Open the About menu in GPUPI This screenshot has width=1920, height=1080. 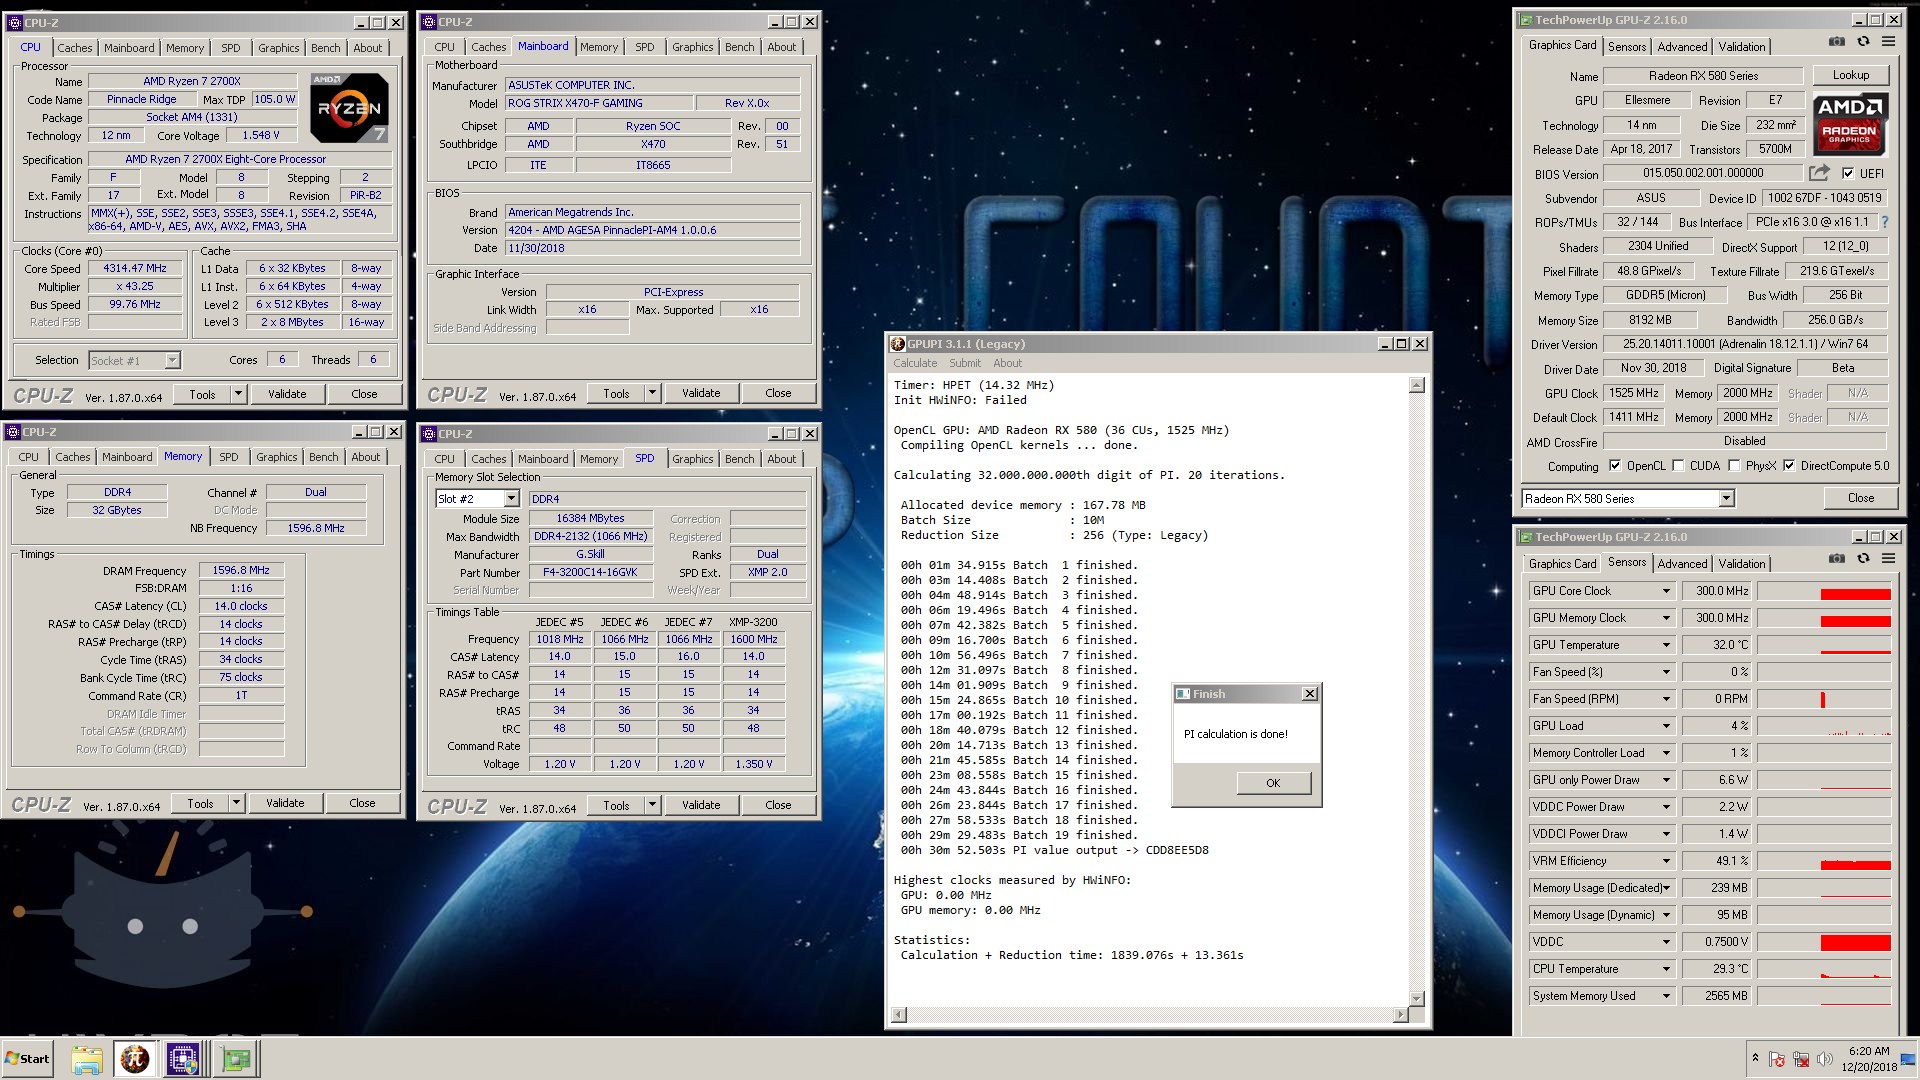1007,363
